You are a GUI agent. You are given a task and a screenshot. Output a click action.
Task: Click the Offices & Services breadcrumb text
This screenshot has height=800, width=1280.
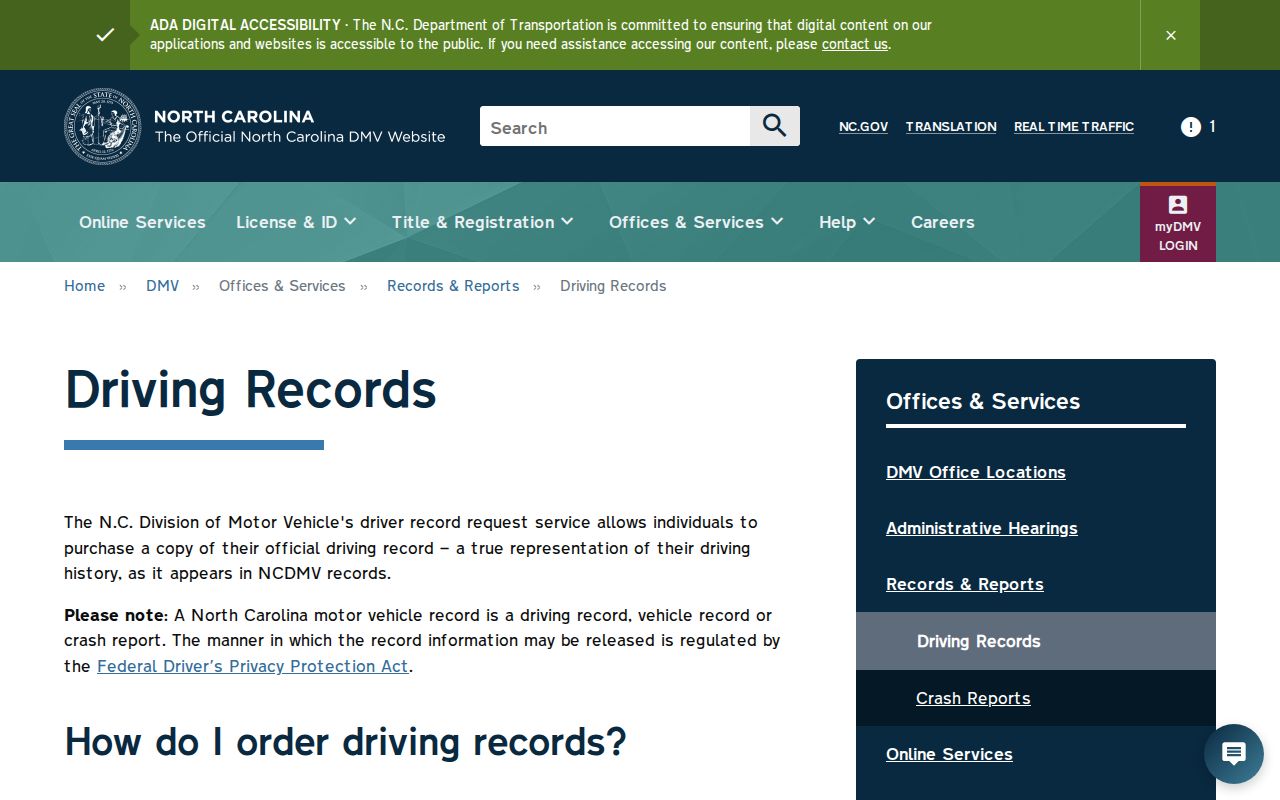[282, 286]
